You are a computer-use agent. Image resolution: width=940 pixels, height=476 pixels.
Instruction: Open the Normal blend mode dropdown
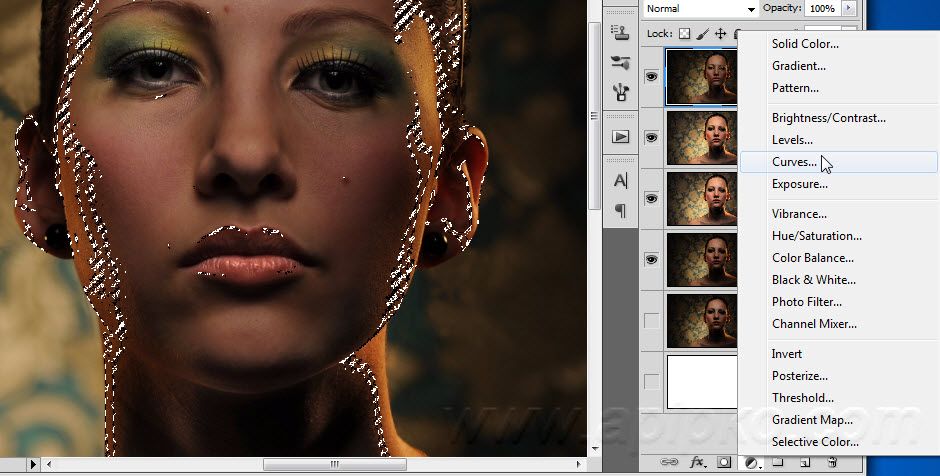pyautogui.click(x=700, y=8)
